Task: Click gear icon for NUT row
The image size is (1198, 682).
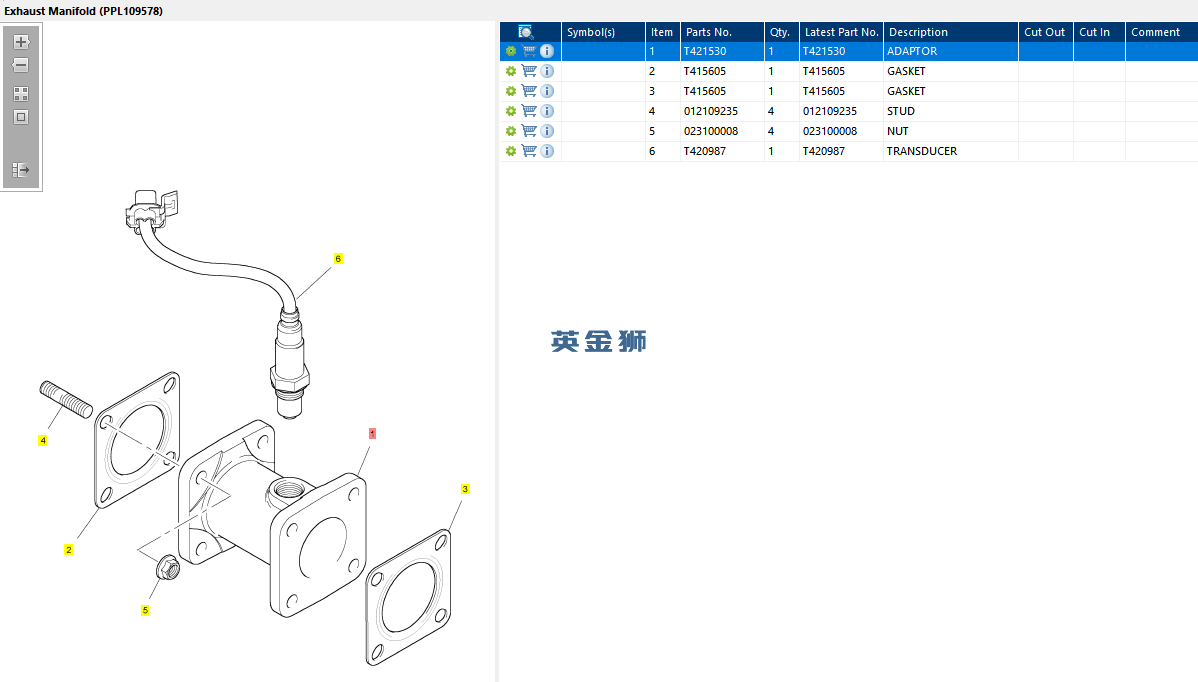Action: click(x=511, y=131)
